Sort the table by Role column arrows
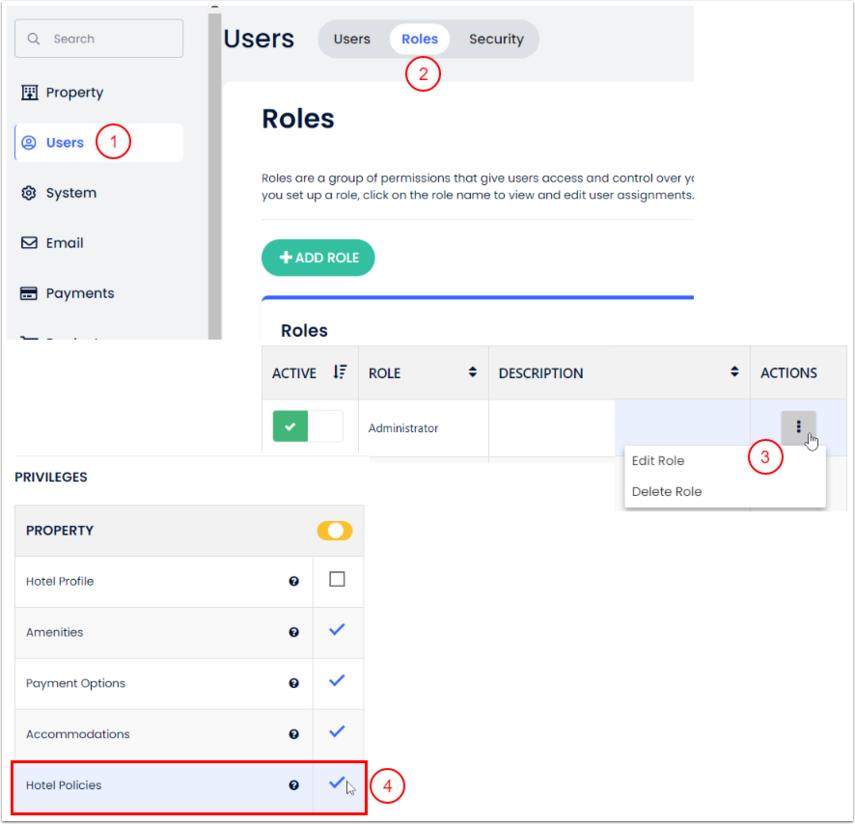Image resolution: width=855 pixels, height=824 pixels. click(x=472, y=373)
